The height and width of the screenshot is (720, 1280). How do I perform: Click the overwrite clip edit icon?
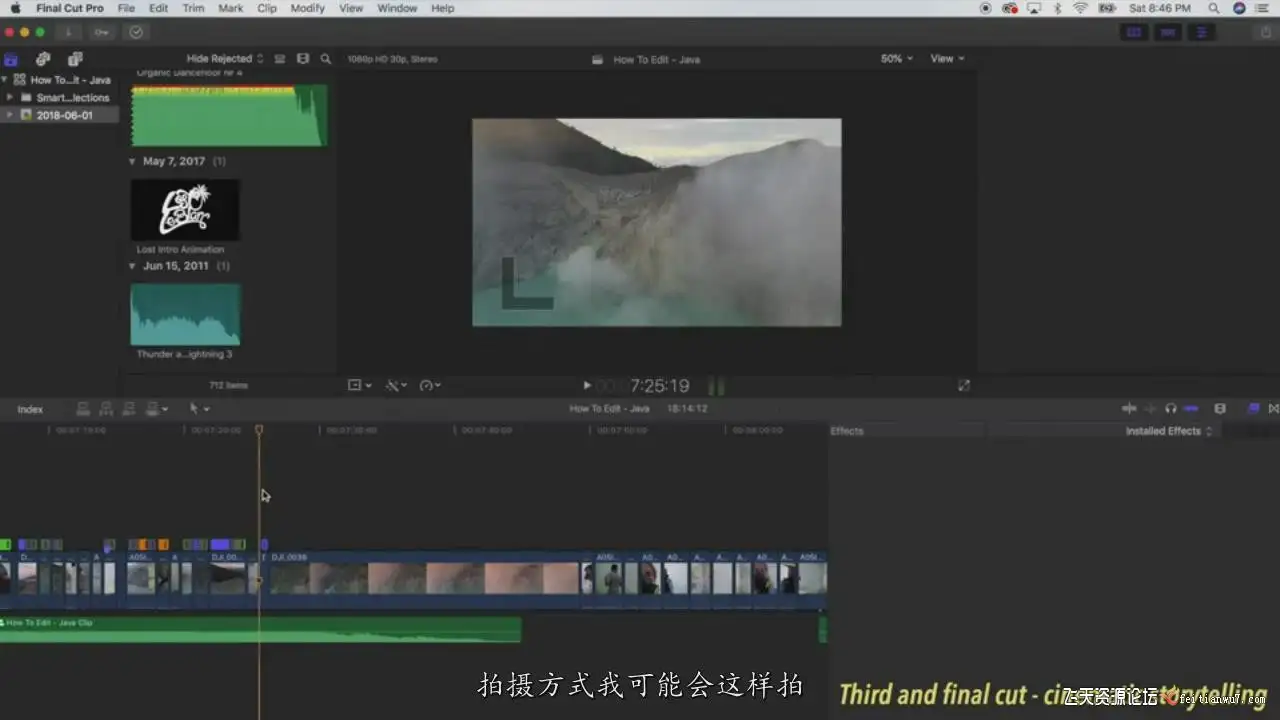pos(154,409)
